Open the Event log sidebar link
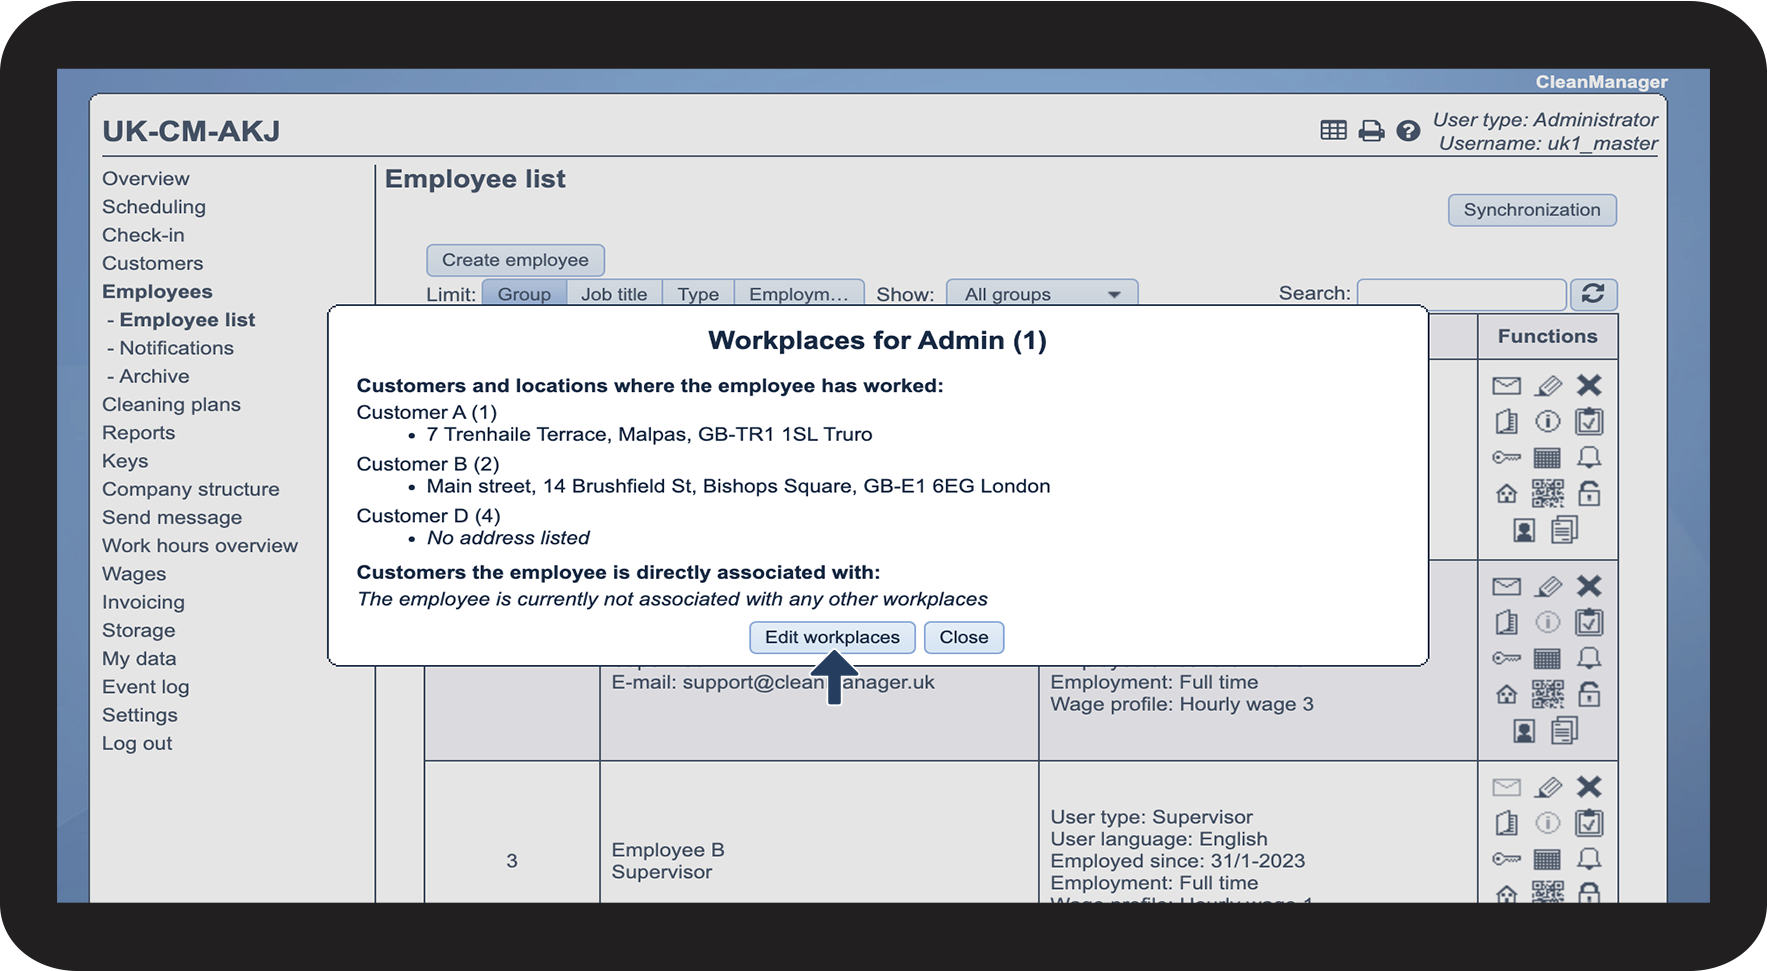 pyautogui.click(x=145, y=687)
